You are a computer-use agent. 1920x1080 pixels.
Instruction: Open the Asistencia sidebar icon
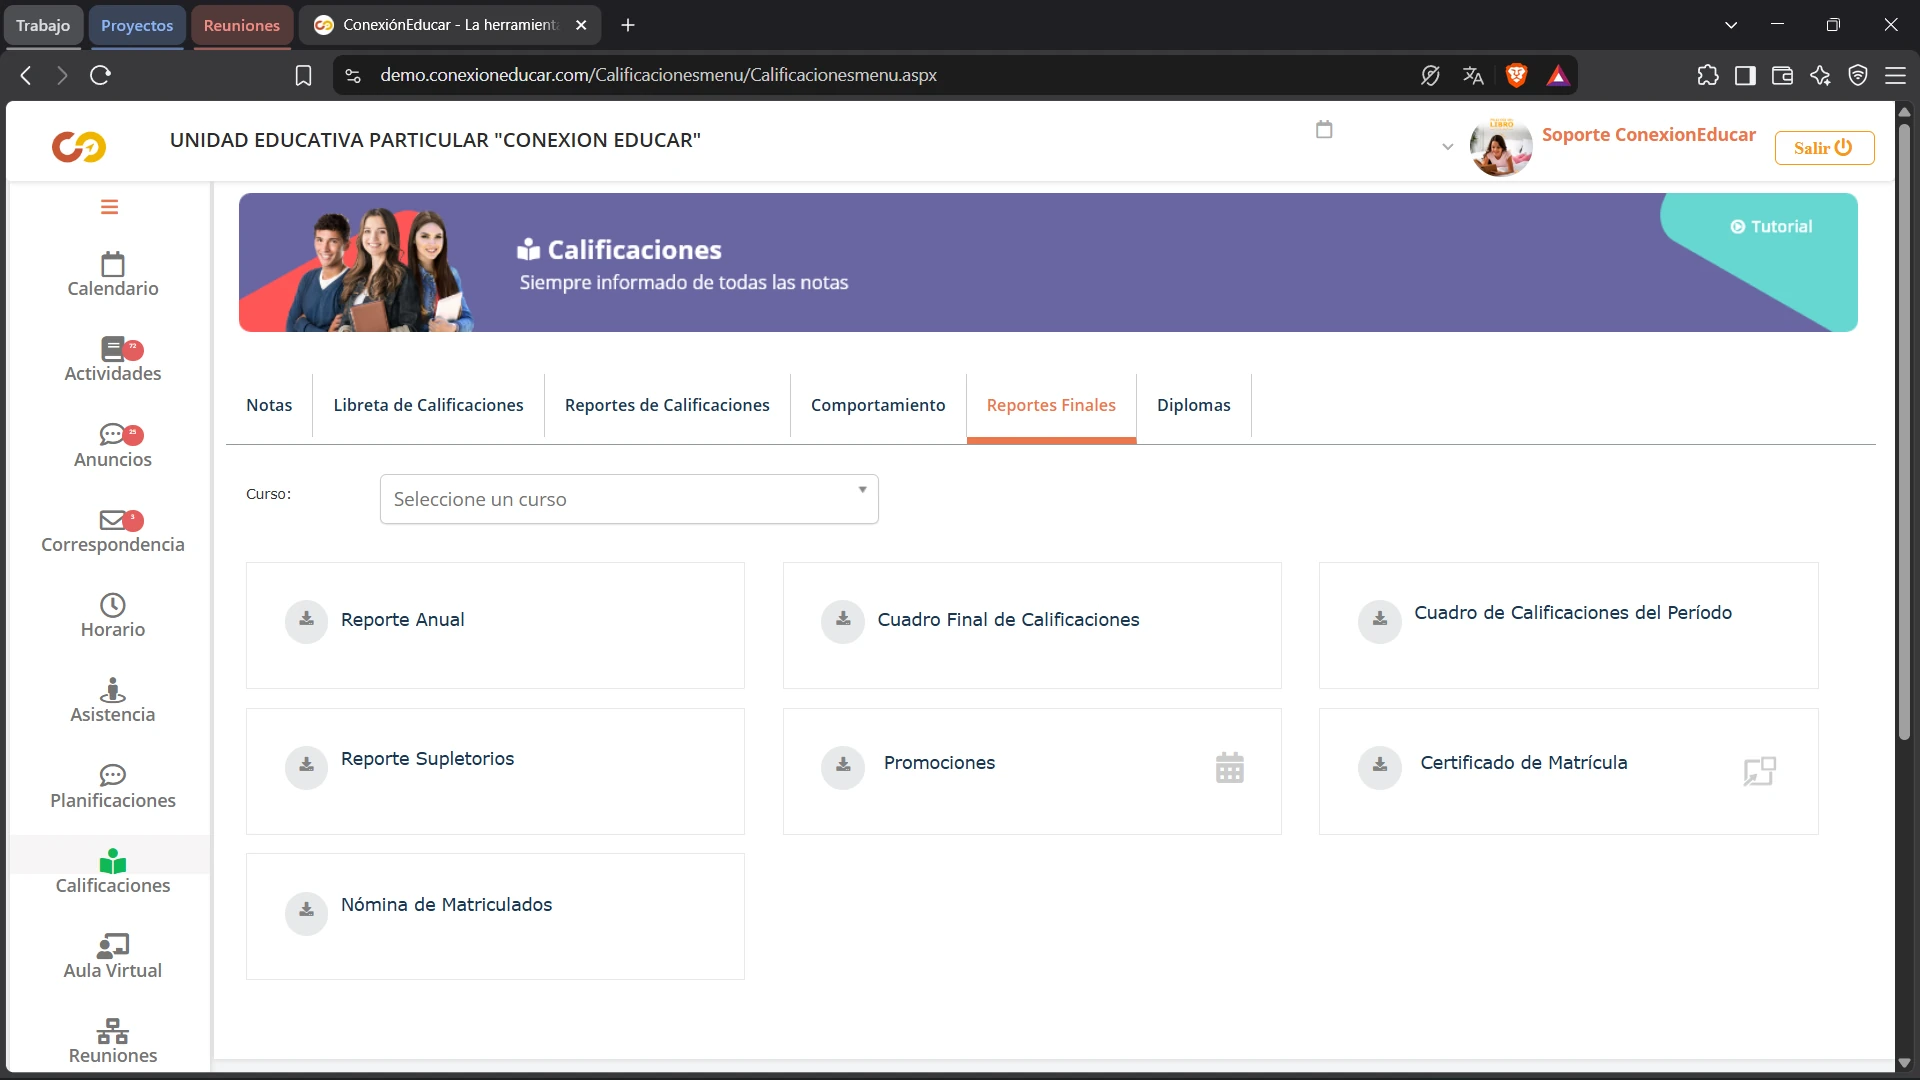[113, 690]
